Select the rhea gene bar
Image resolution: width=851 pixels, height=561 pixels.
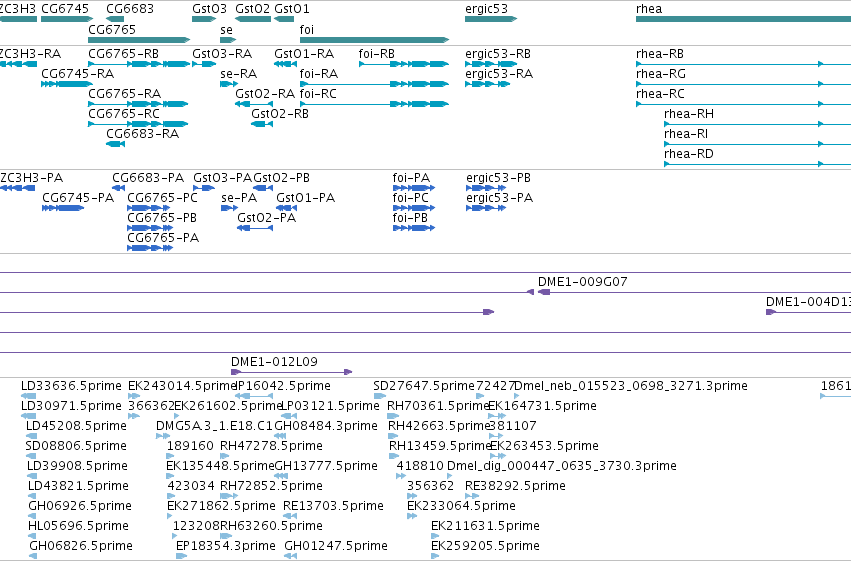click(743, 19)
